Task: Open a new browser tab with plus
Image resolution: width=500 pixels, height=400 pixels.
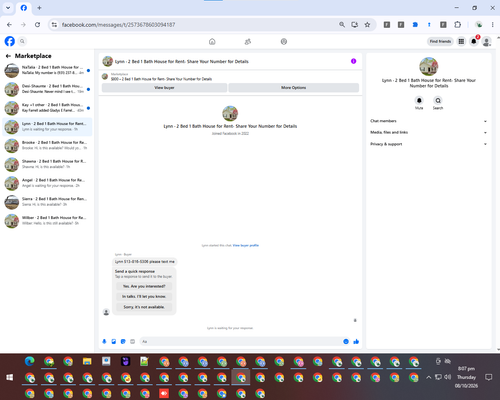Action: point(39,8)
